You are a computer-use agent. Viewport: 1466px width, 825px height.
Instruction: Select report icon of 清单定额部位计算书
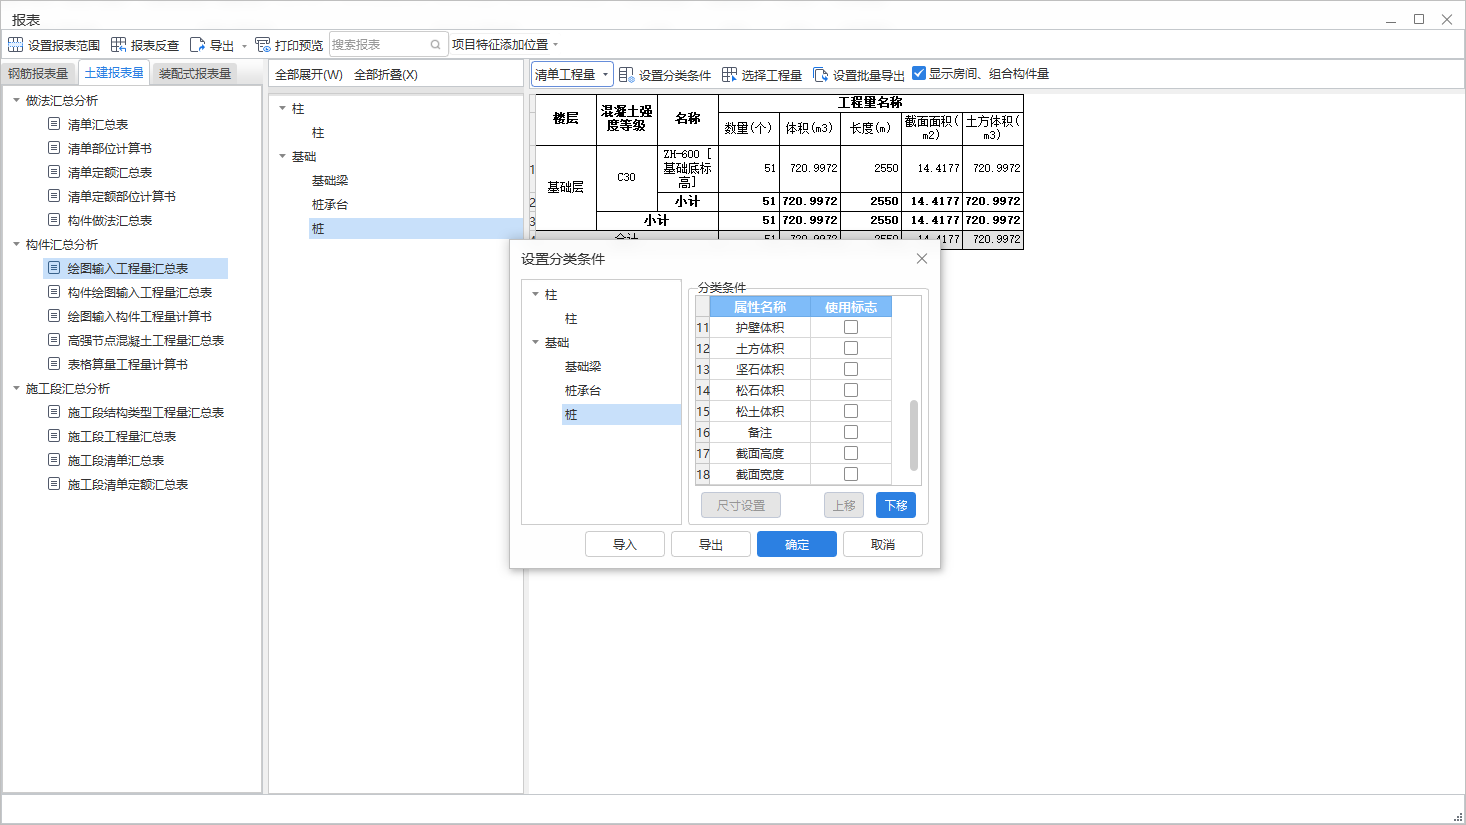pos(54,196)
